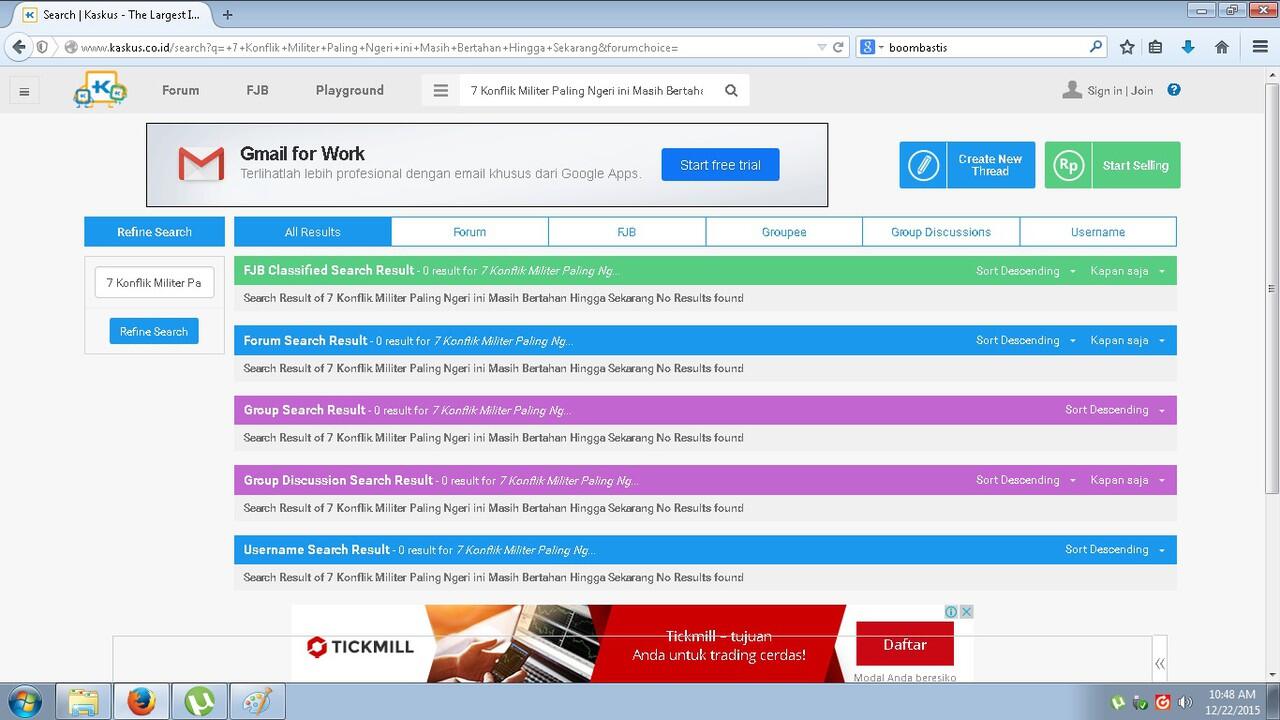Viewport: 1280px width, 720px height.
Task: Click the Sign in link
Action: pos(1105,91)
